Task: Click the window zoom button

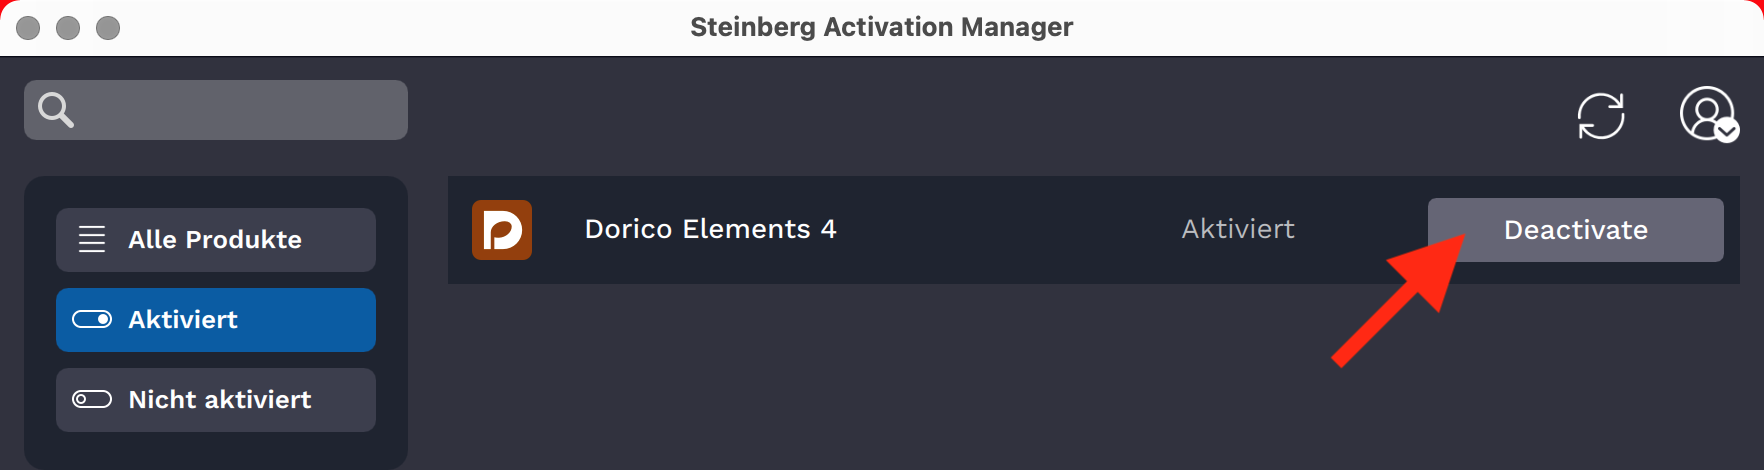Action: [108, 28]
